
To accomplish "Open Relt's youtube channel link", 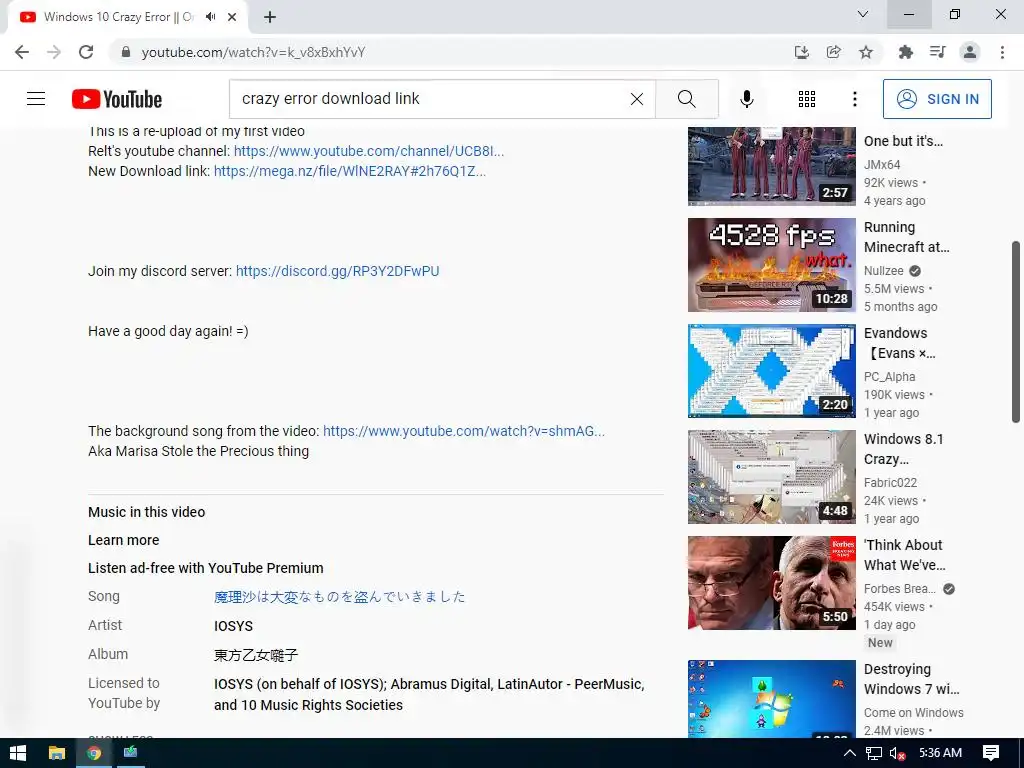I will pyautogui.click(x=369, y=151).
